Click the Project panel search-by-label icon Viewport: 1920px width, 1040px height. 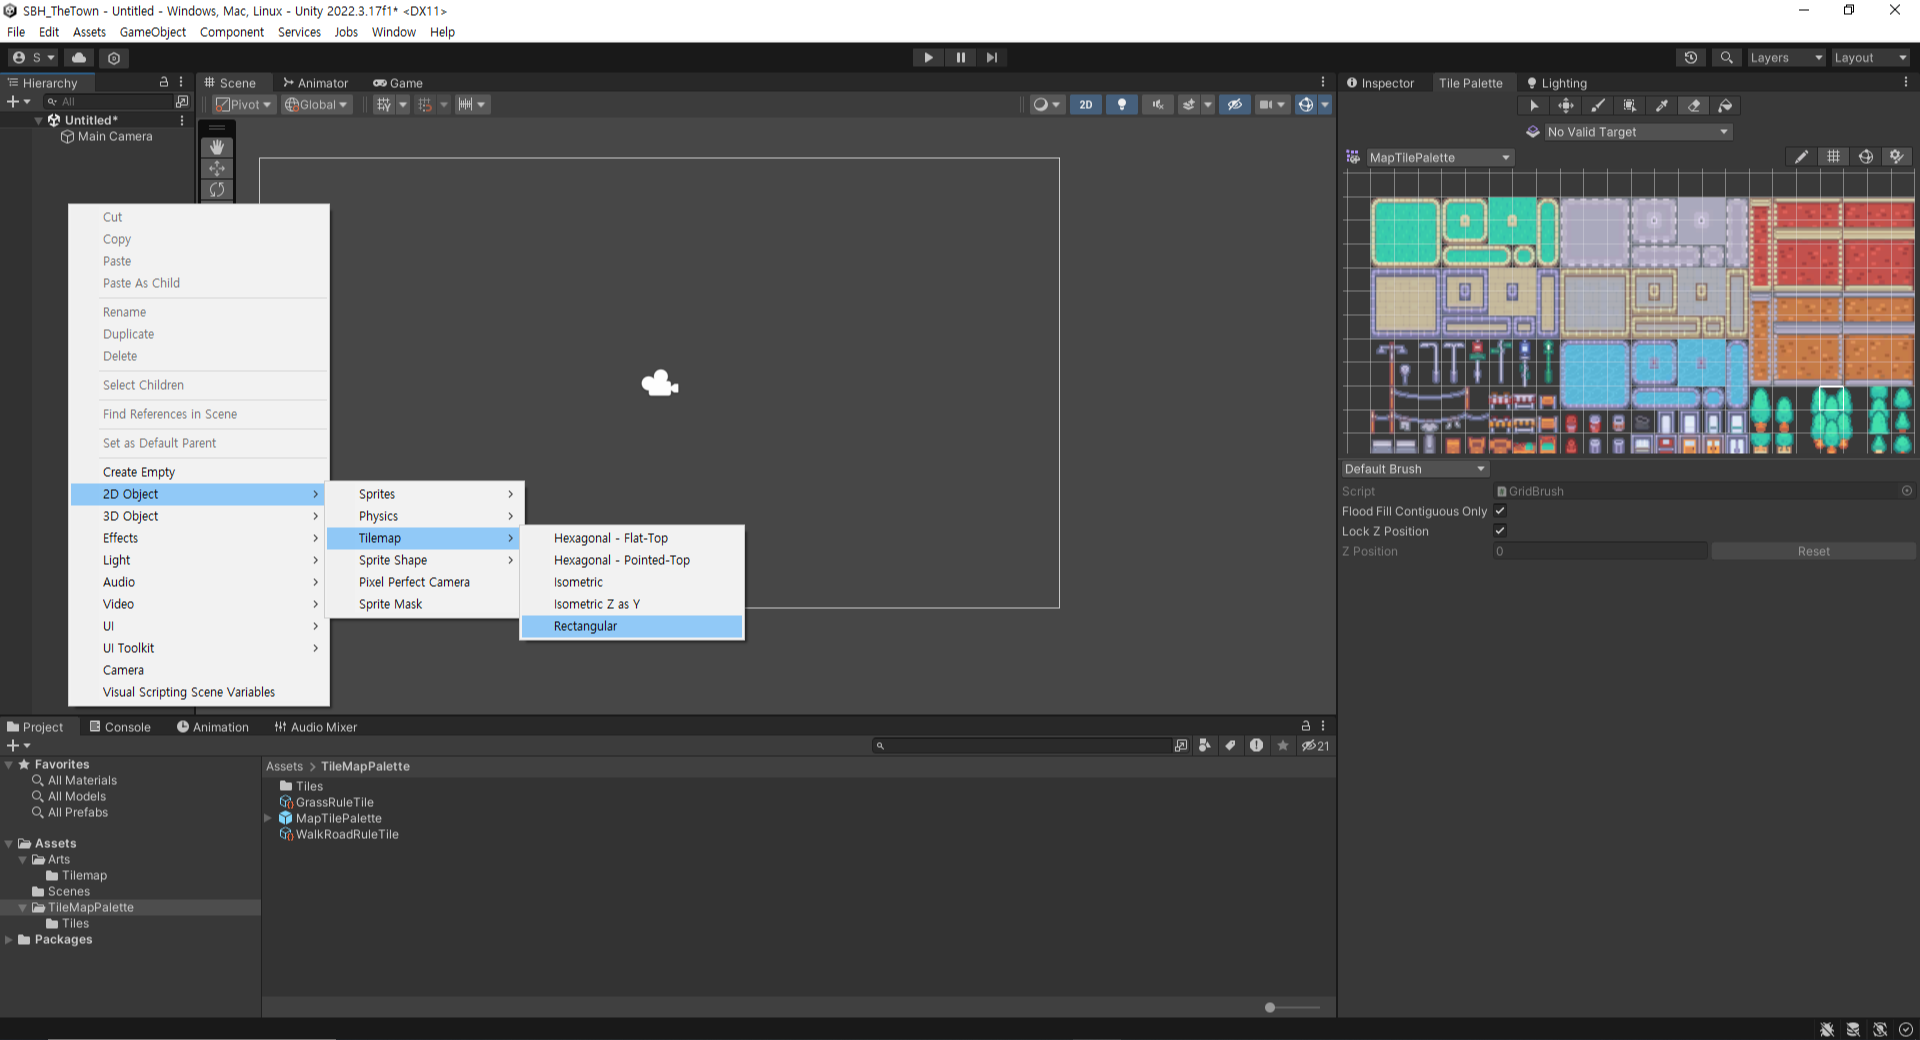tap(1230, 745)
